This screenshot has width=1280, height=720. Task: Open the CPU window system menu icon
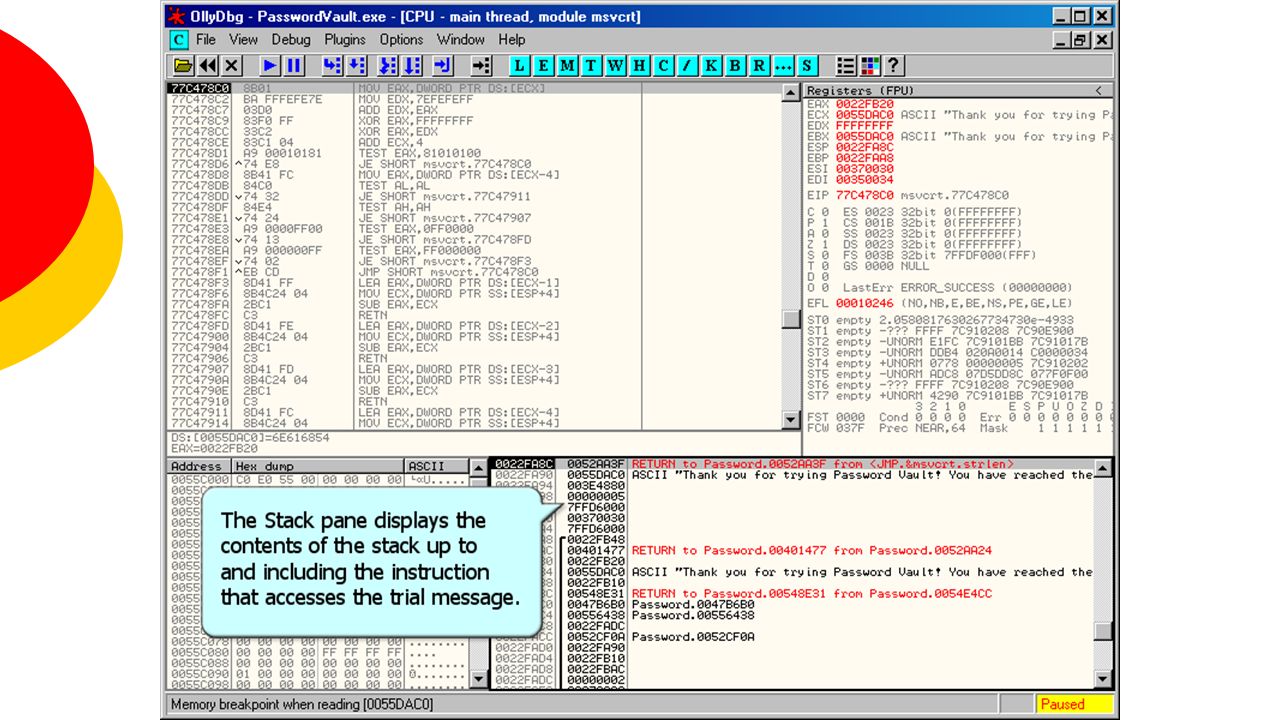(179, 40)
